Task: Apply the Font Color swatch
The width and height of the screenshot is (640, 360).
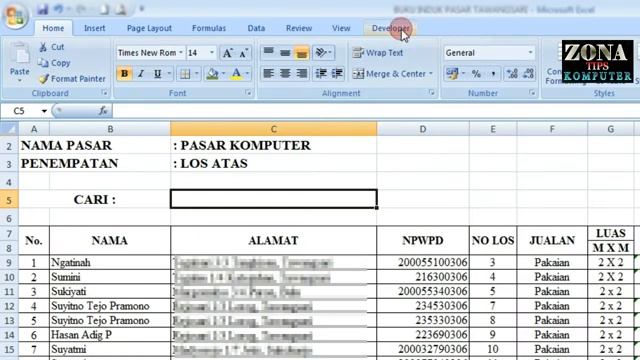Action: click(236, 74)
